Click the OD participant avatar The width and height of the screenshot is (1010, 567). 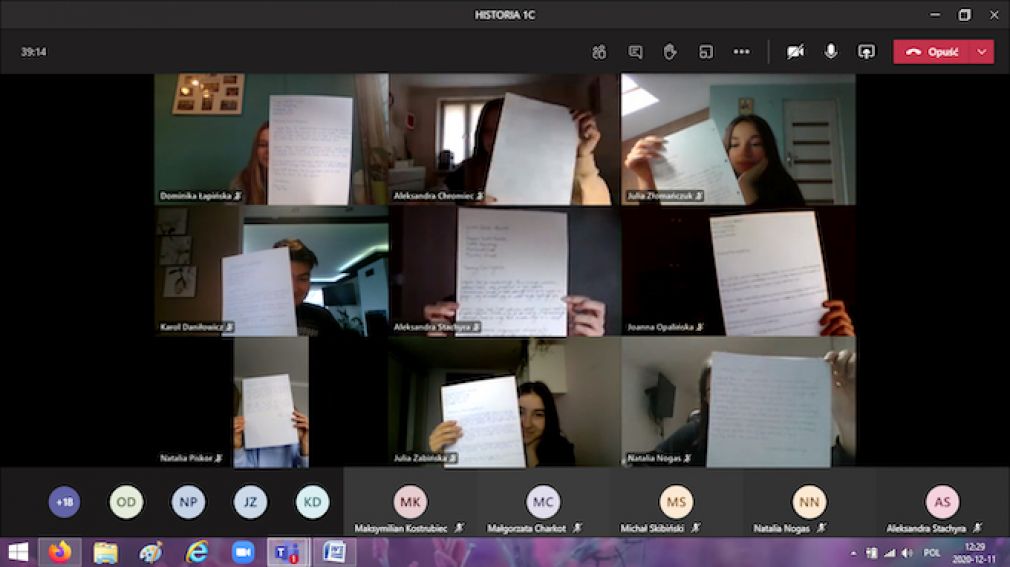(x=126, y=502)
